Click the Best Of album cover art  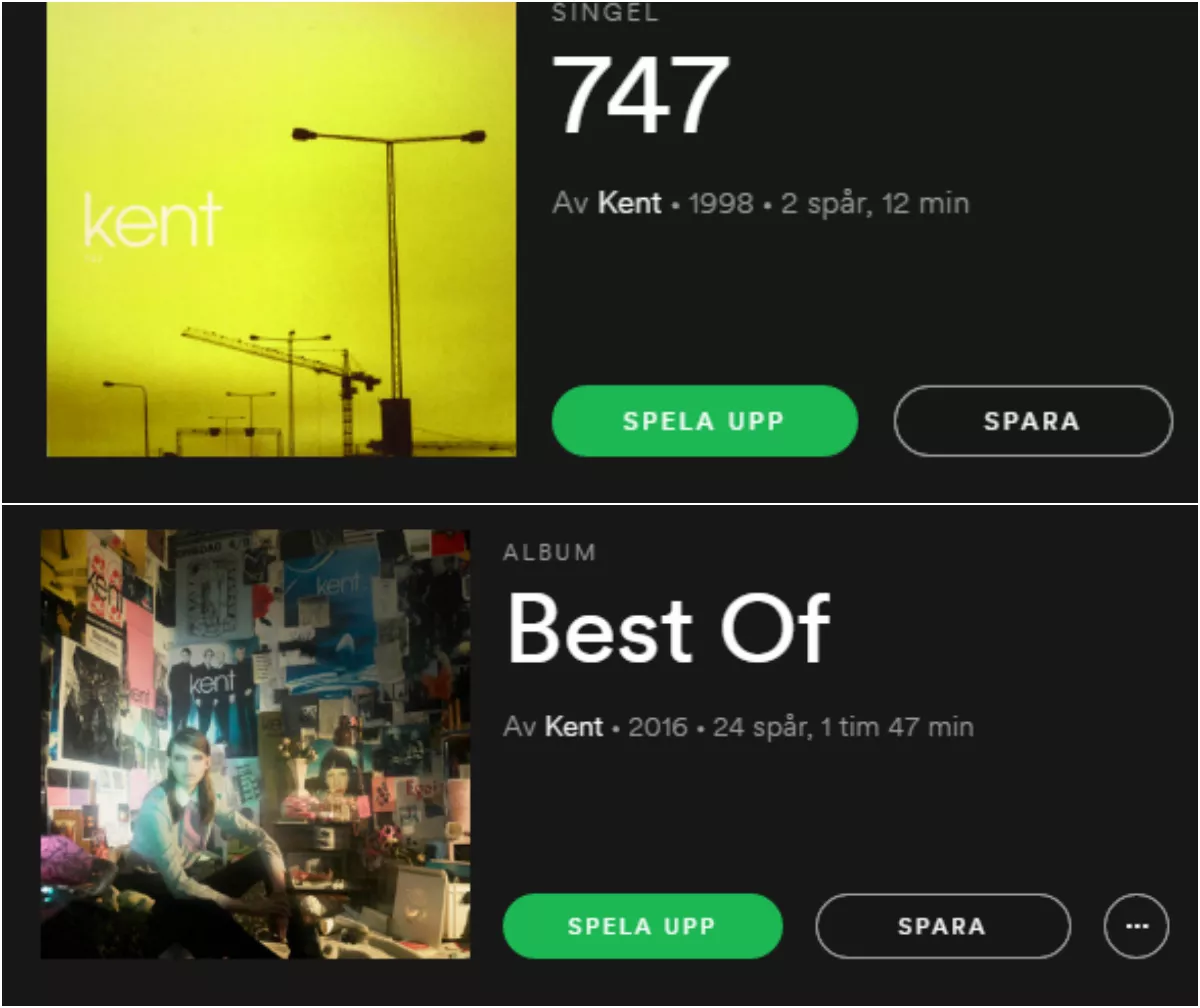(x=255, y=744)
